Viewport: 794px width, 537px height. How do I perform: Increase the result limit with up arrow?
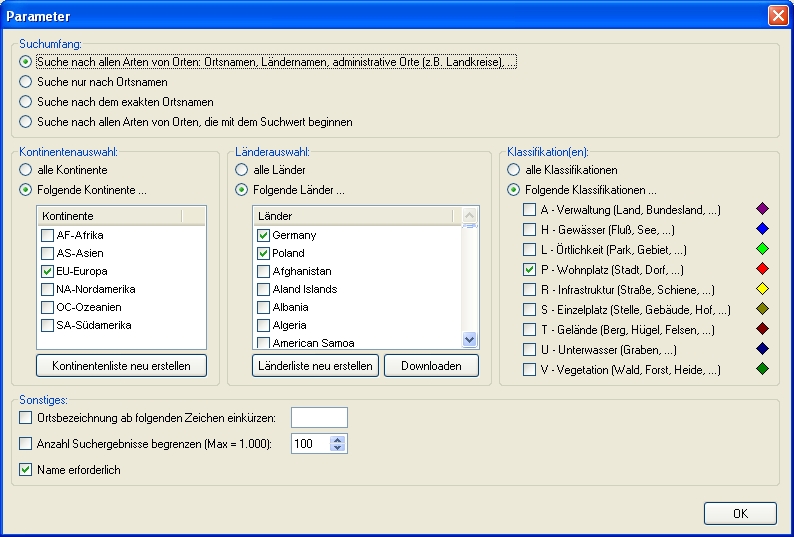click(x=338, y=439)
